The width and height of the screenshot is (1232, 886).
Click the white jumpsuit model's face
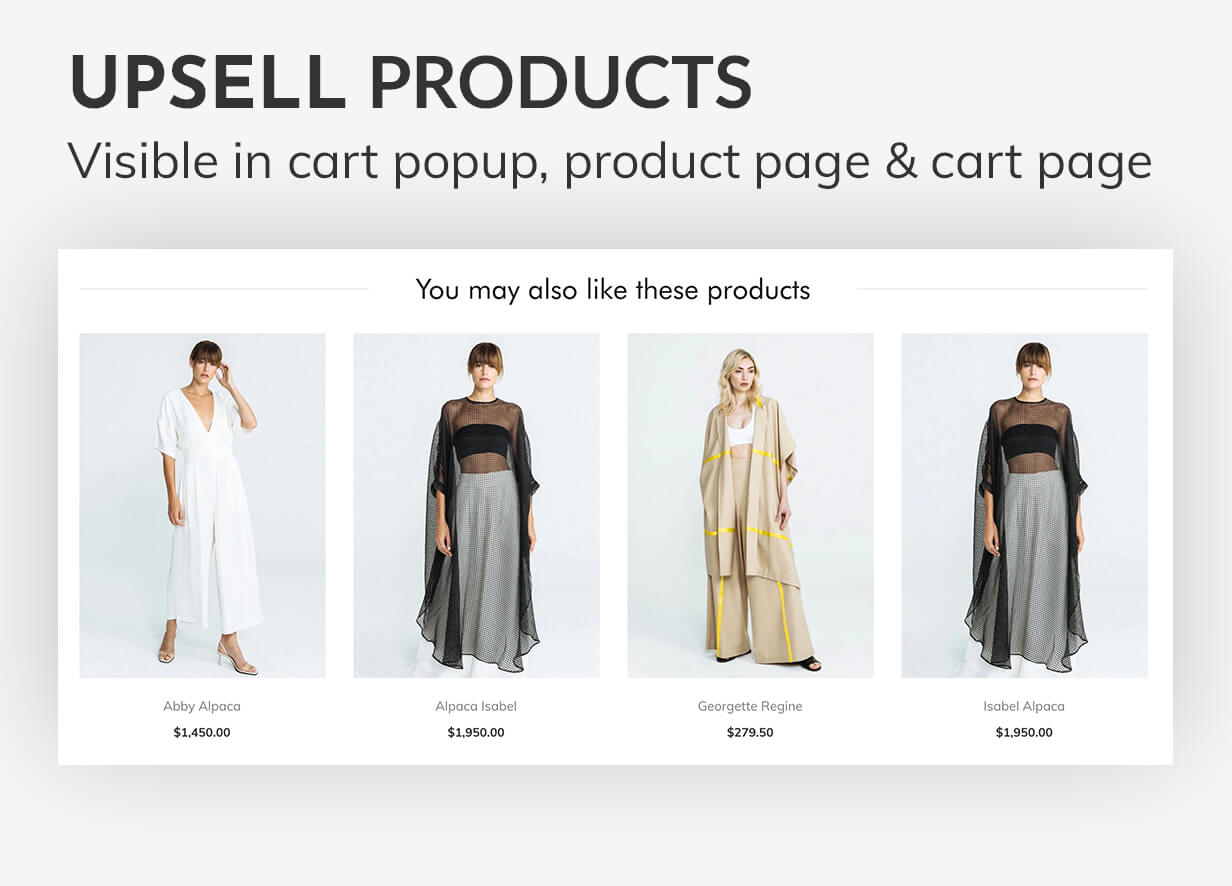pyautogui.click(x=206, y=362)
